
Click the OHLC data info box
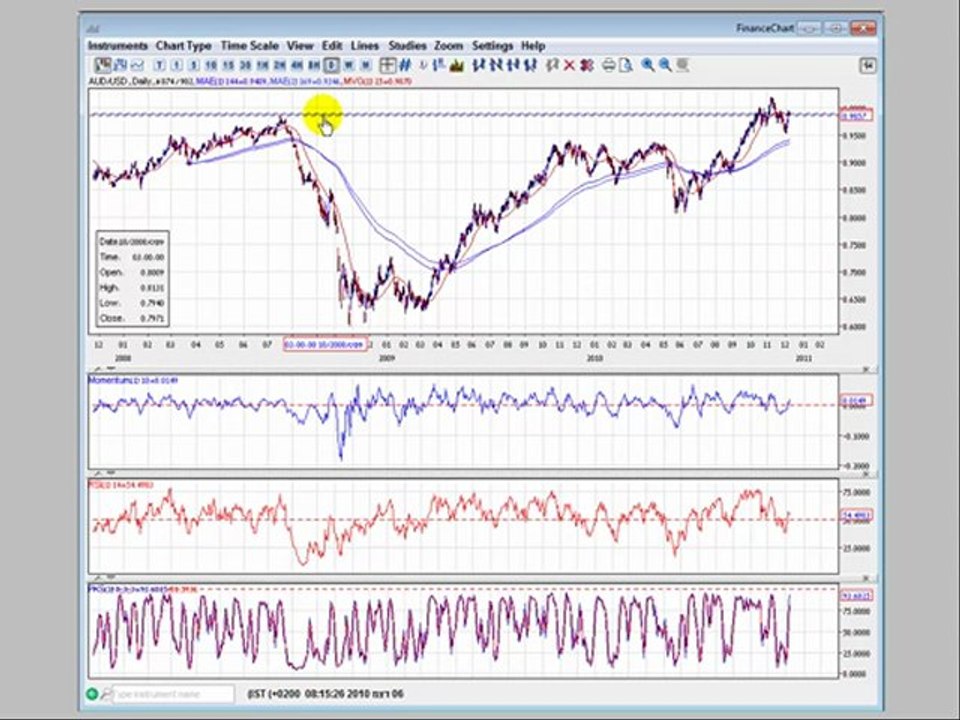point(132,279)
